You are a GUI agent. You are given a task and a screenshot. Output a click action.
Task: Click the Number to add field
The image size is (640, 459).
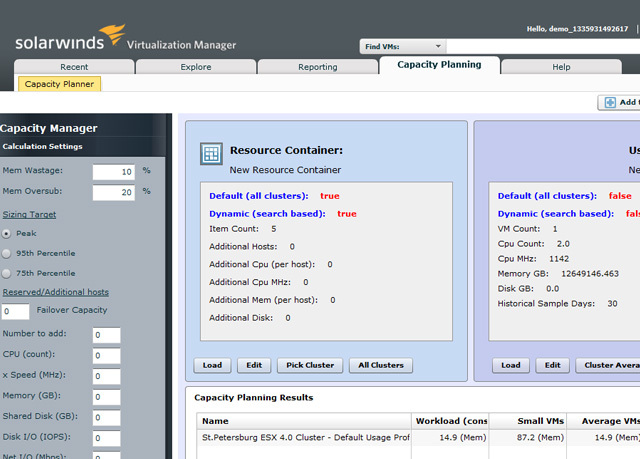(x=107, y=335)
